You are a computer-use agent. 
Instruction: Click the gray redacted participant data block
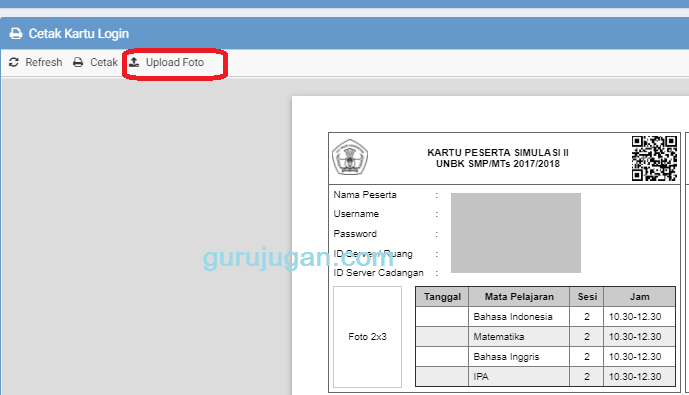click(x=516, y=233)
